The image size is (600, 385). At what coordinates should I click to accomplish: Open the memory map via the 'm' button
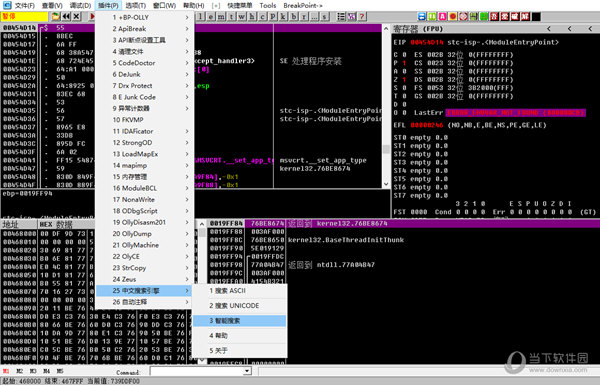point(222,16)
